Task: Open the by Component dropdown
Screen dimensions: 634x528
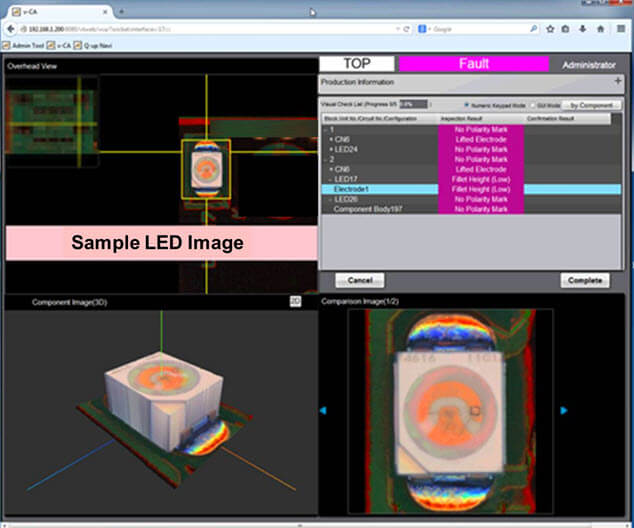Action: pos(592,104)
